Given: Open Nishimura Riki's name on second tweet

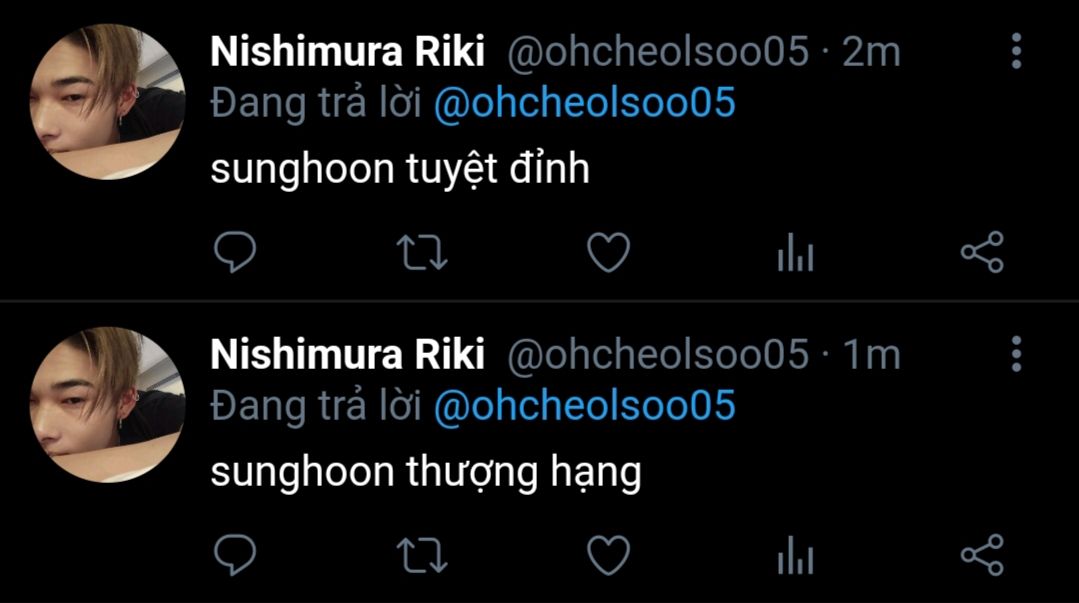Looking at the screenshot, I should point(347,354).
